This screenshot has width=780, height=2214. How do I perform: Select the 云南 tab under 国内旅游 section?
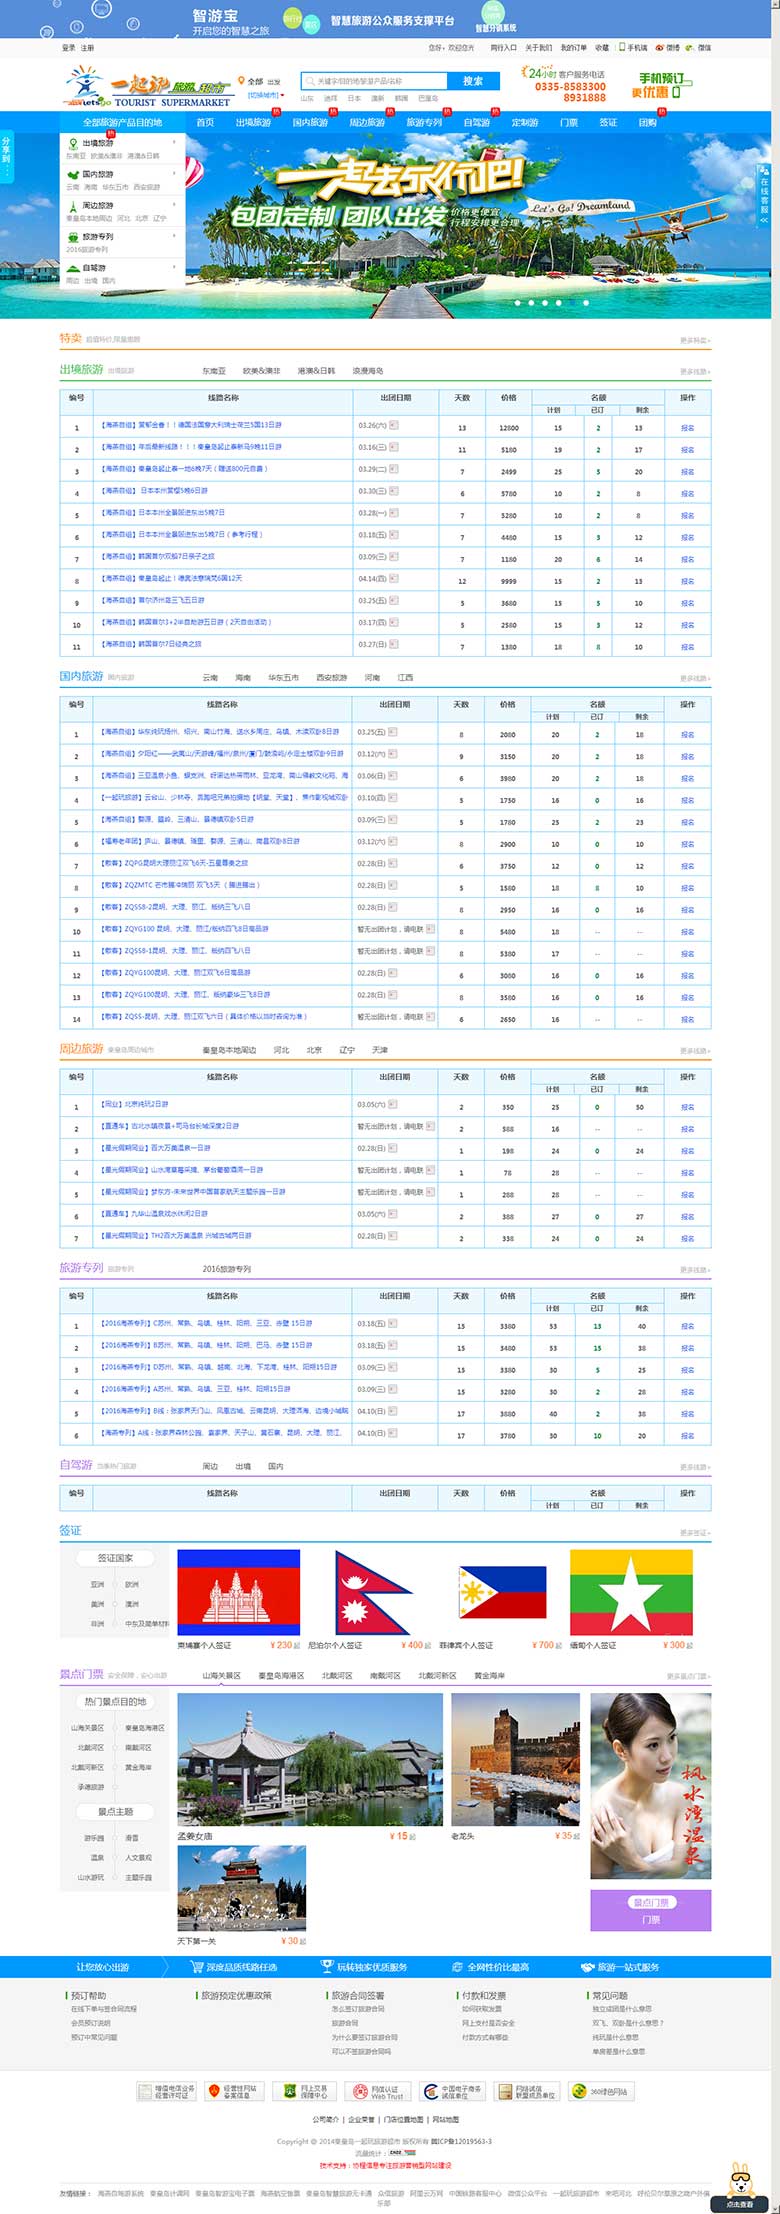(x=210, y=678)
